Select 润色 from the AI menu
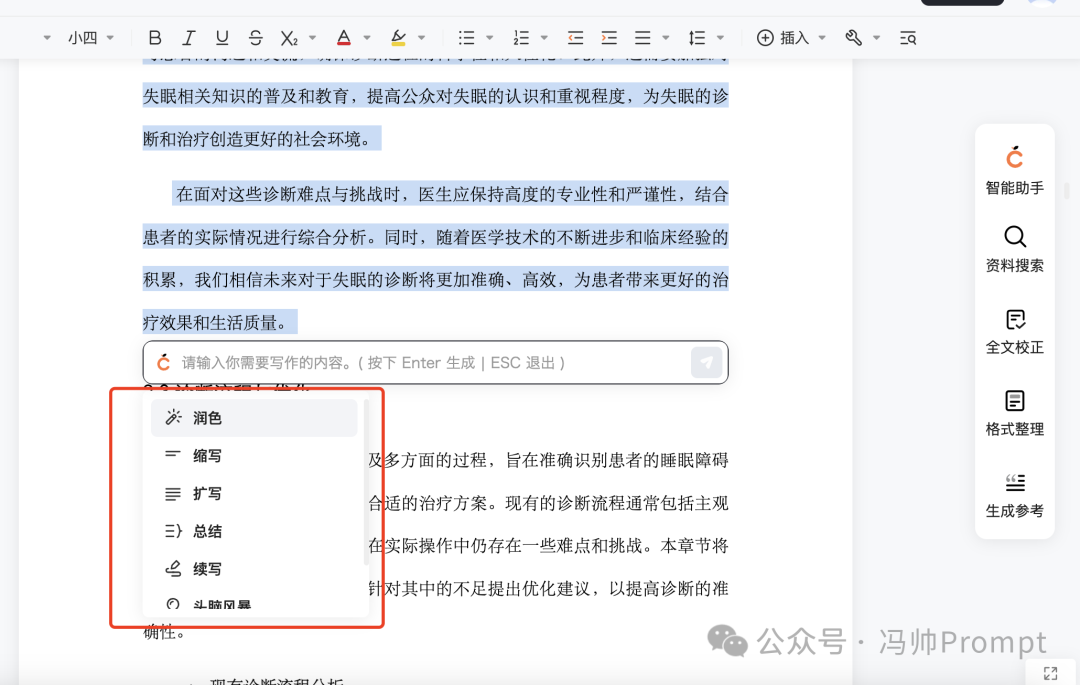 pos(207,418)
